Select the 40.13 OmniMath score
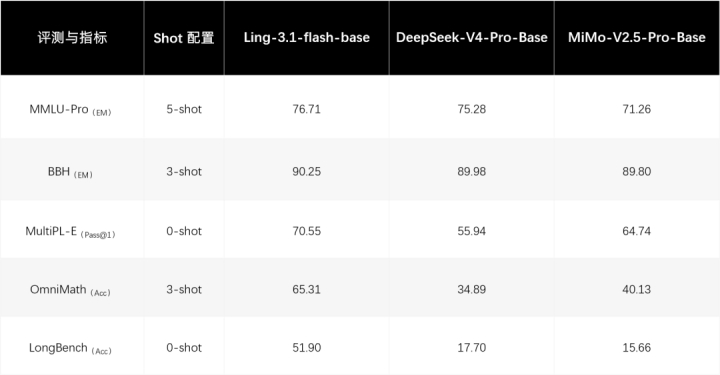The width and height of the screenshot is (720, 375). (636, 290)
